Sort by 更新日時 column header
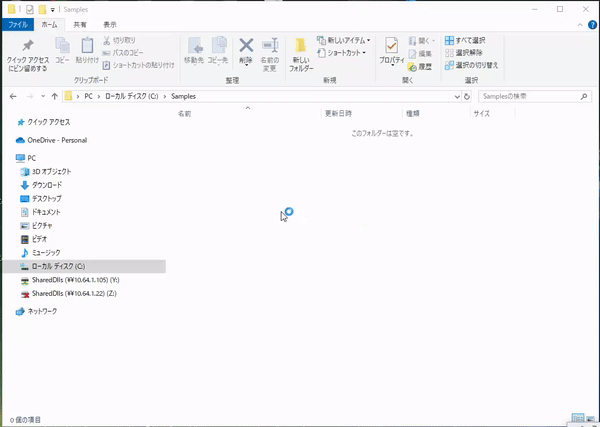Image resolution: width=600 pixels, height=427 pixels. point(338,114)
